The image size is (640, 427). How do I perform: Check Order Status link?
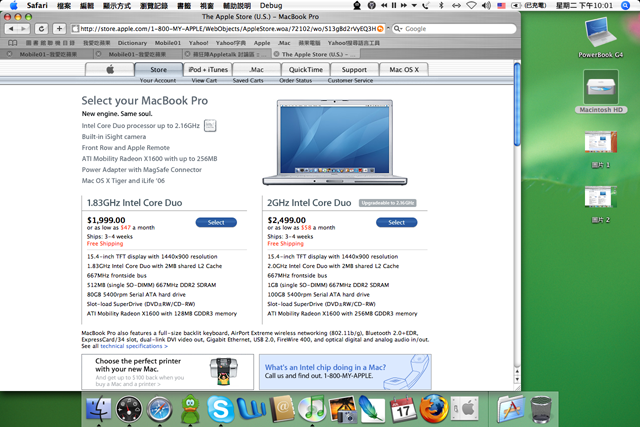coord(296,80)
